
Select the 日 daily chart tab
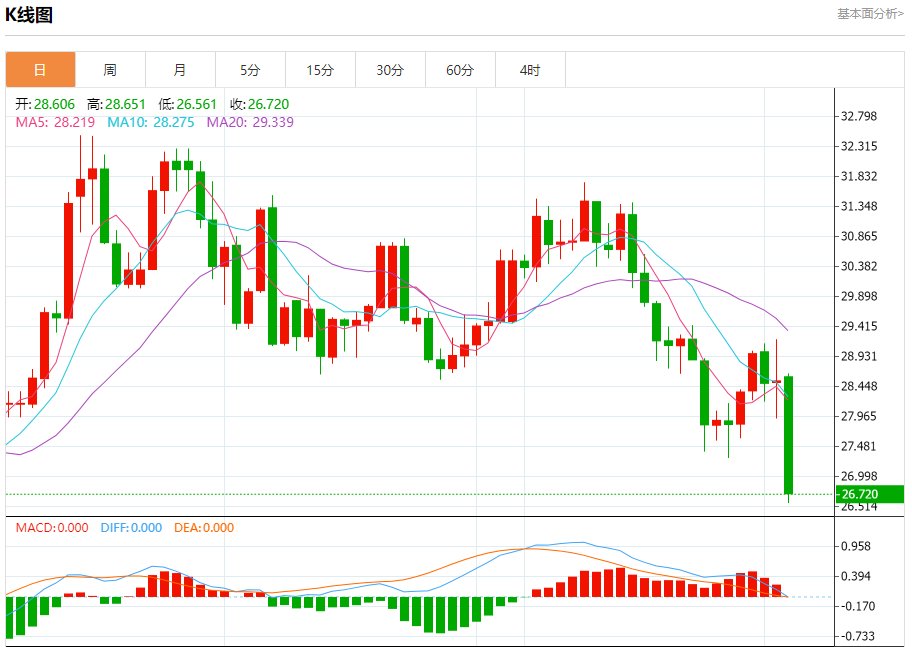pyautogui.click(x=41, y=70)
